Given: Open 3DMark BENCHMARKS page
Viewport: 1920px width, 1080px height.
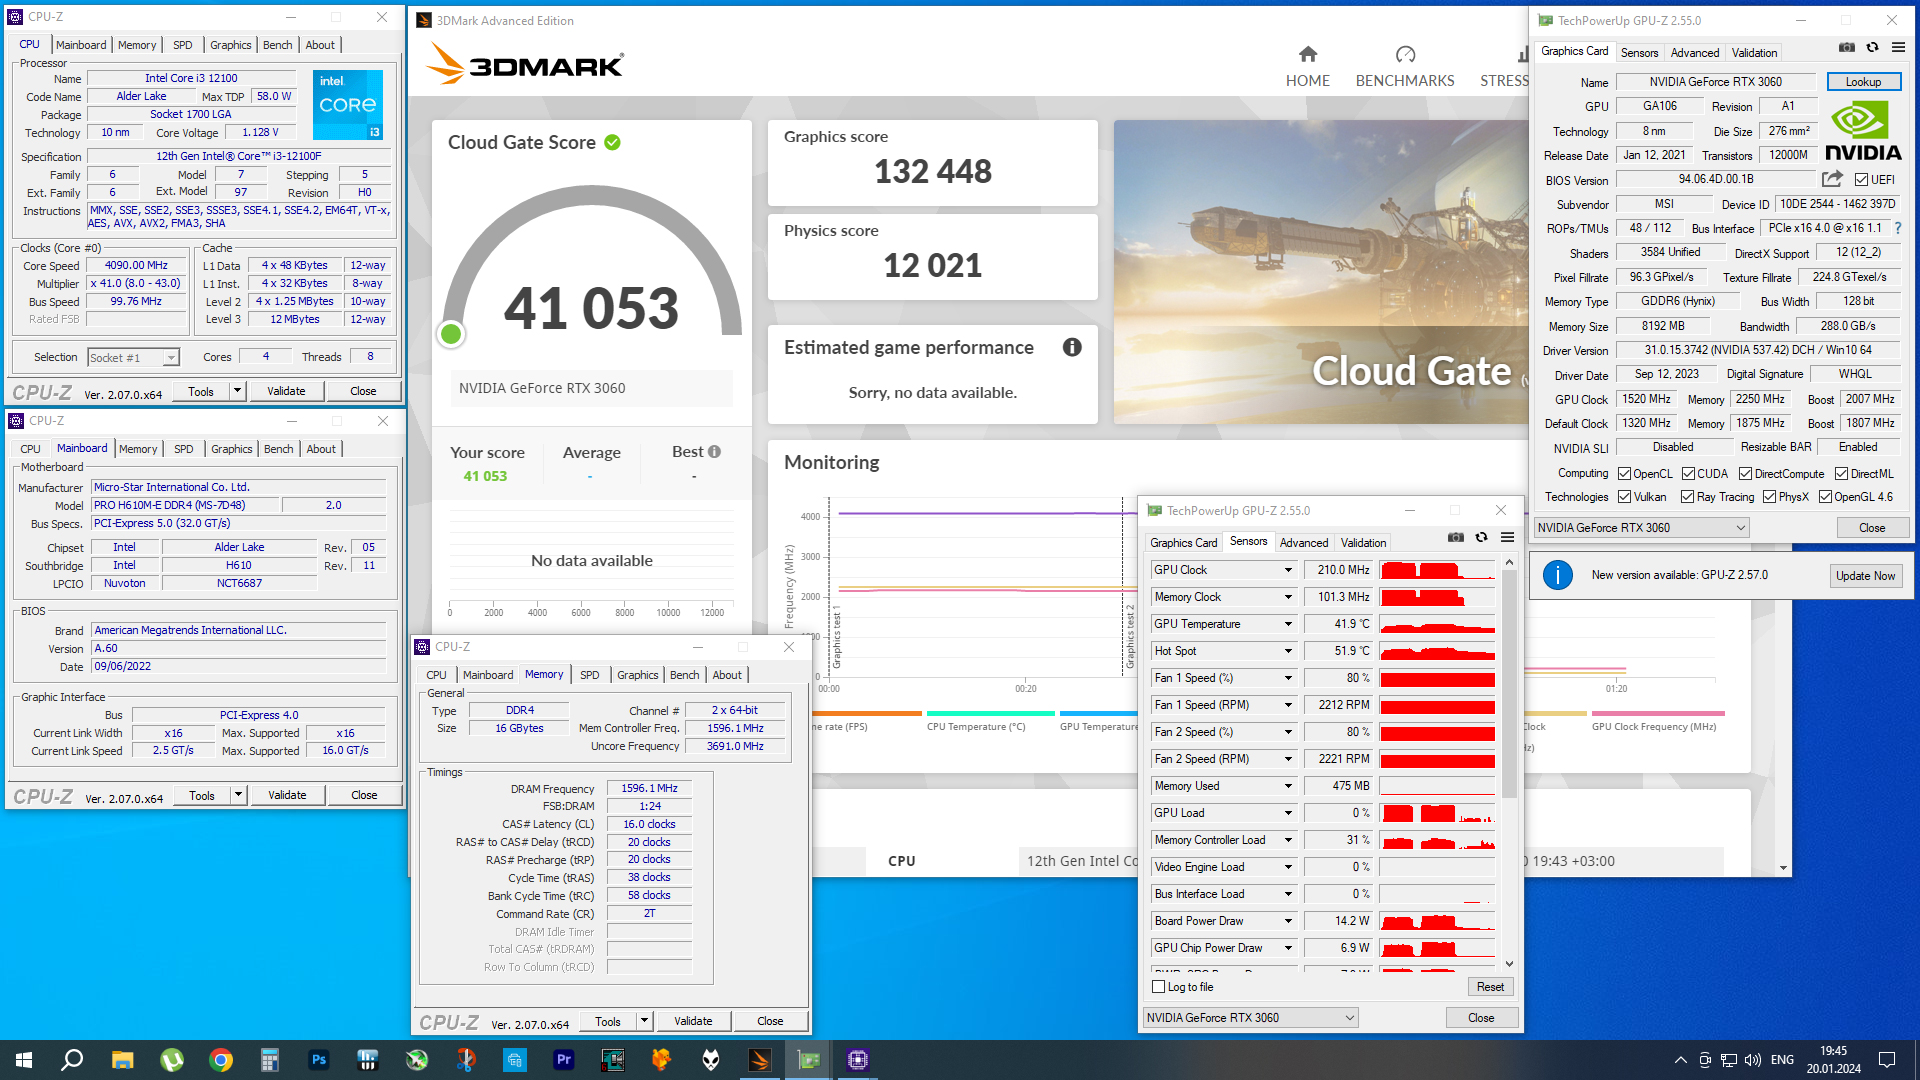Looking at the screenshot, I should [x=1405, y=67].
